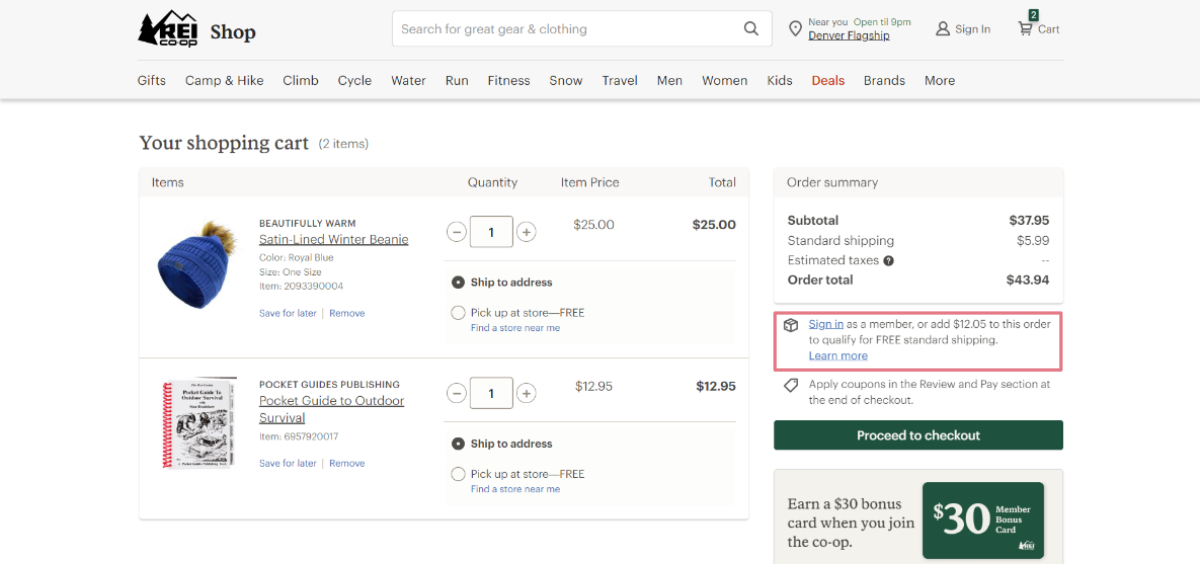Remove the Satin-Lined Winter Beanie
This screenshot has width=1200, height=564.
(347, 314)
